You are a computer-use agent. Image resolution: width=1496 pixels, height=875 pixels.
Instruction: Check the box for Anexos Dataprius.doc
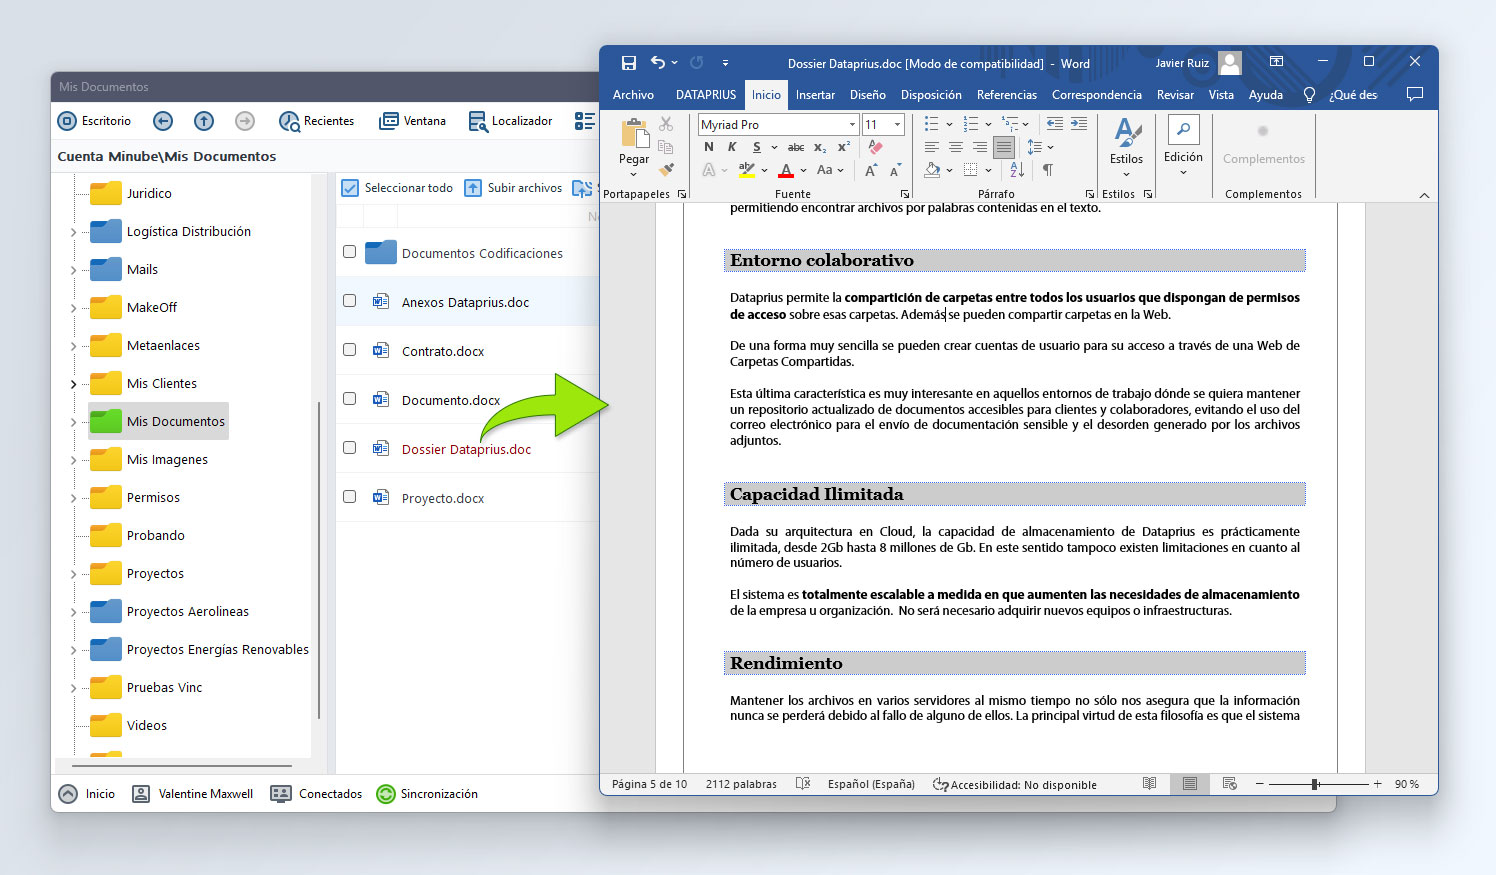pos(349,301)
